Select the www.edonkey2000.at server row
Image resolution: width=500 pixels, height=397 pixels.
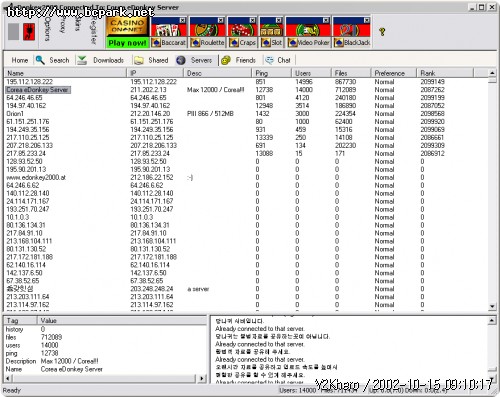coord(247,177)
